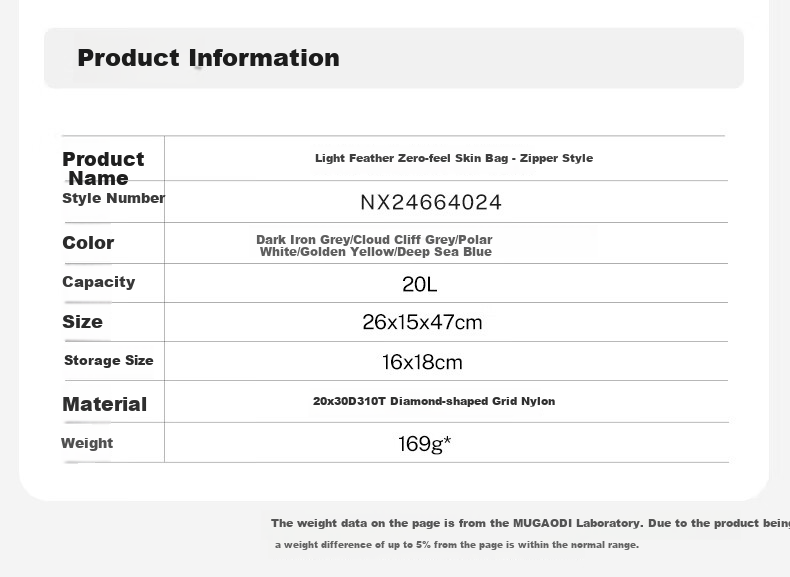790x577 pixels.
Task: Click the MUGAODI Laboratory weight disclaimer
Action: click(530, 523)
